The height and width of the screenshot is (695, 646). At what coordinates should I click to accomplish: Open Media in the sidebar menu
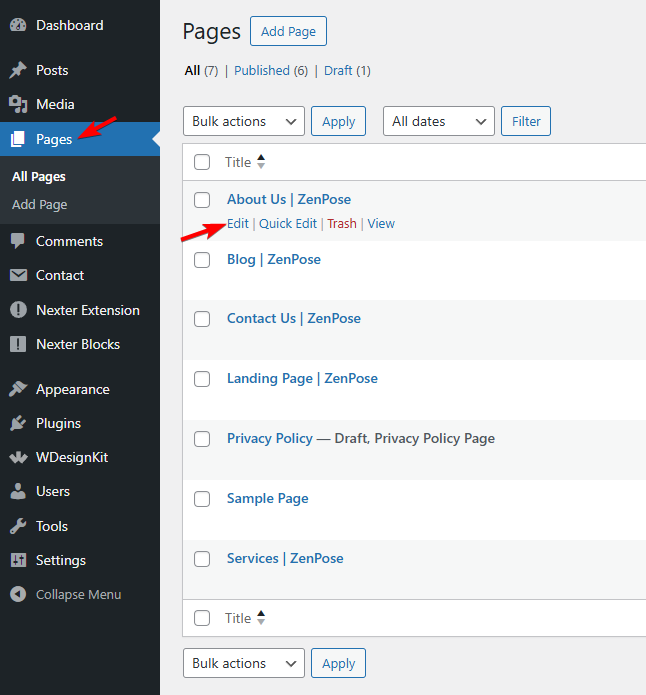point(55,104)
